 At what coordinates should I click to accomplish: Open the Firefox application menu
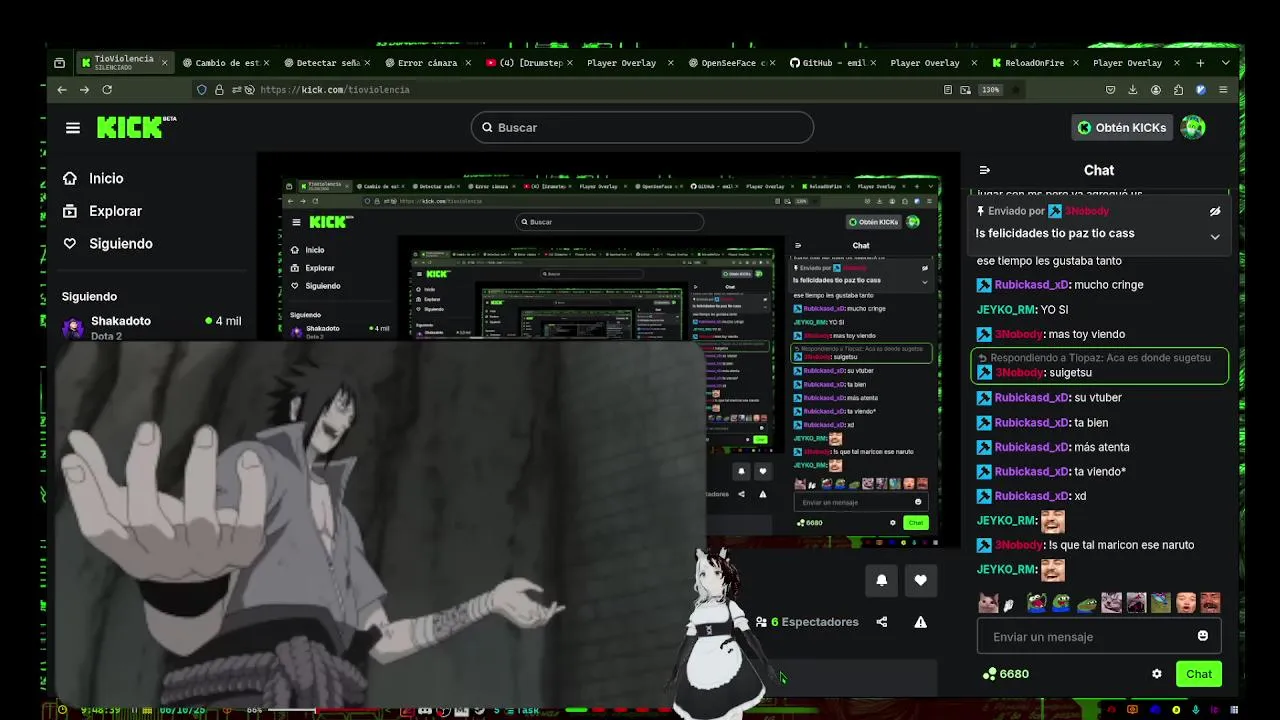(x=1223, y=90)
